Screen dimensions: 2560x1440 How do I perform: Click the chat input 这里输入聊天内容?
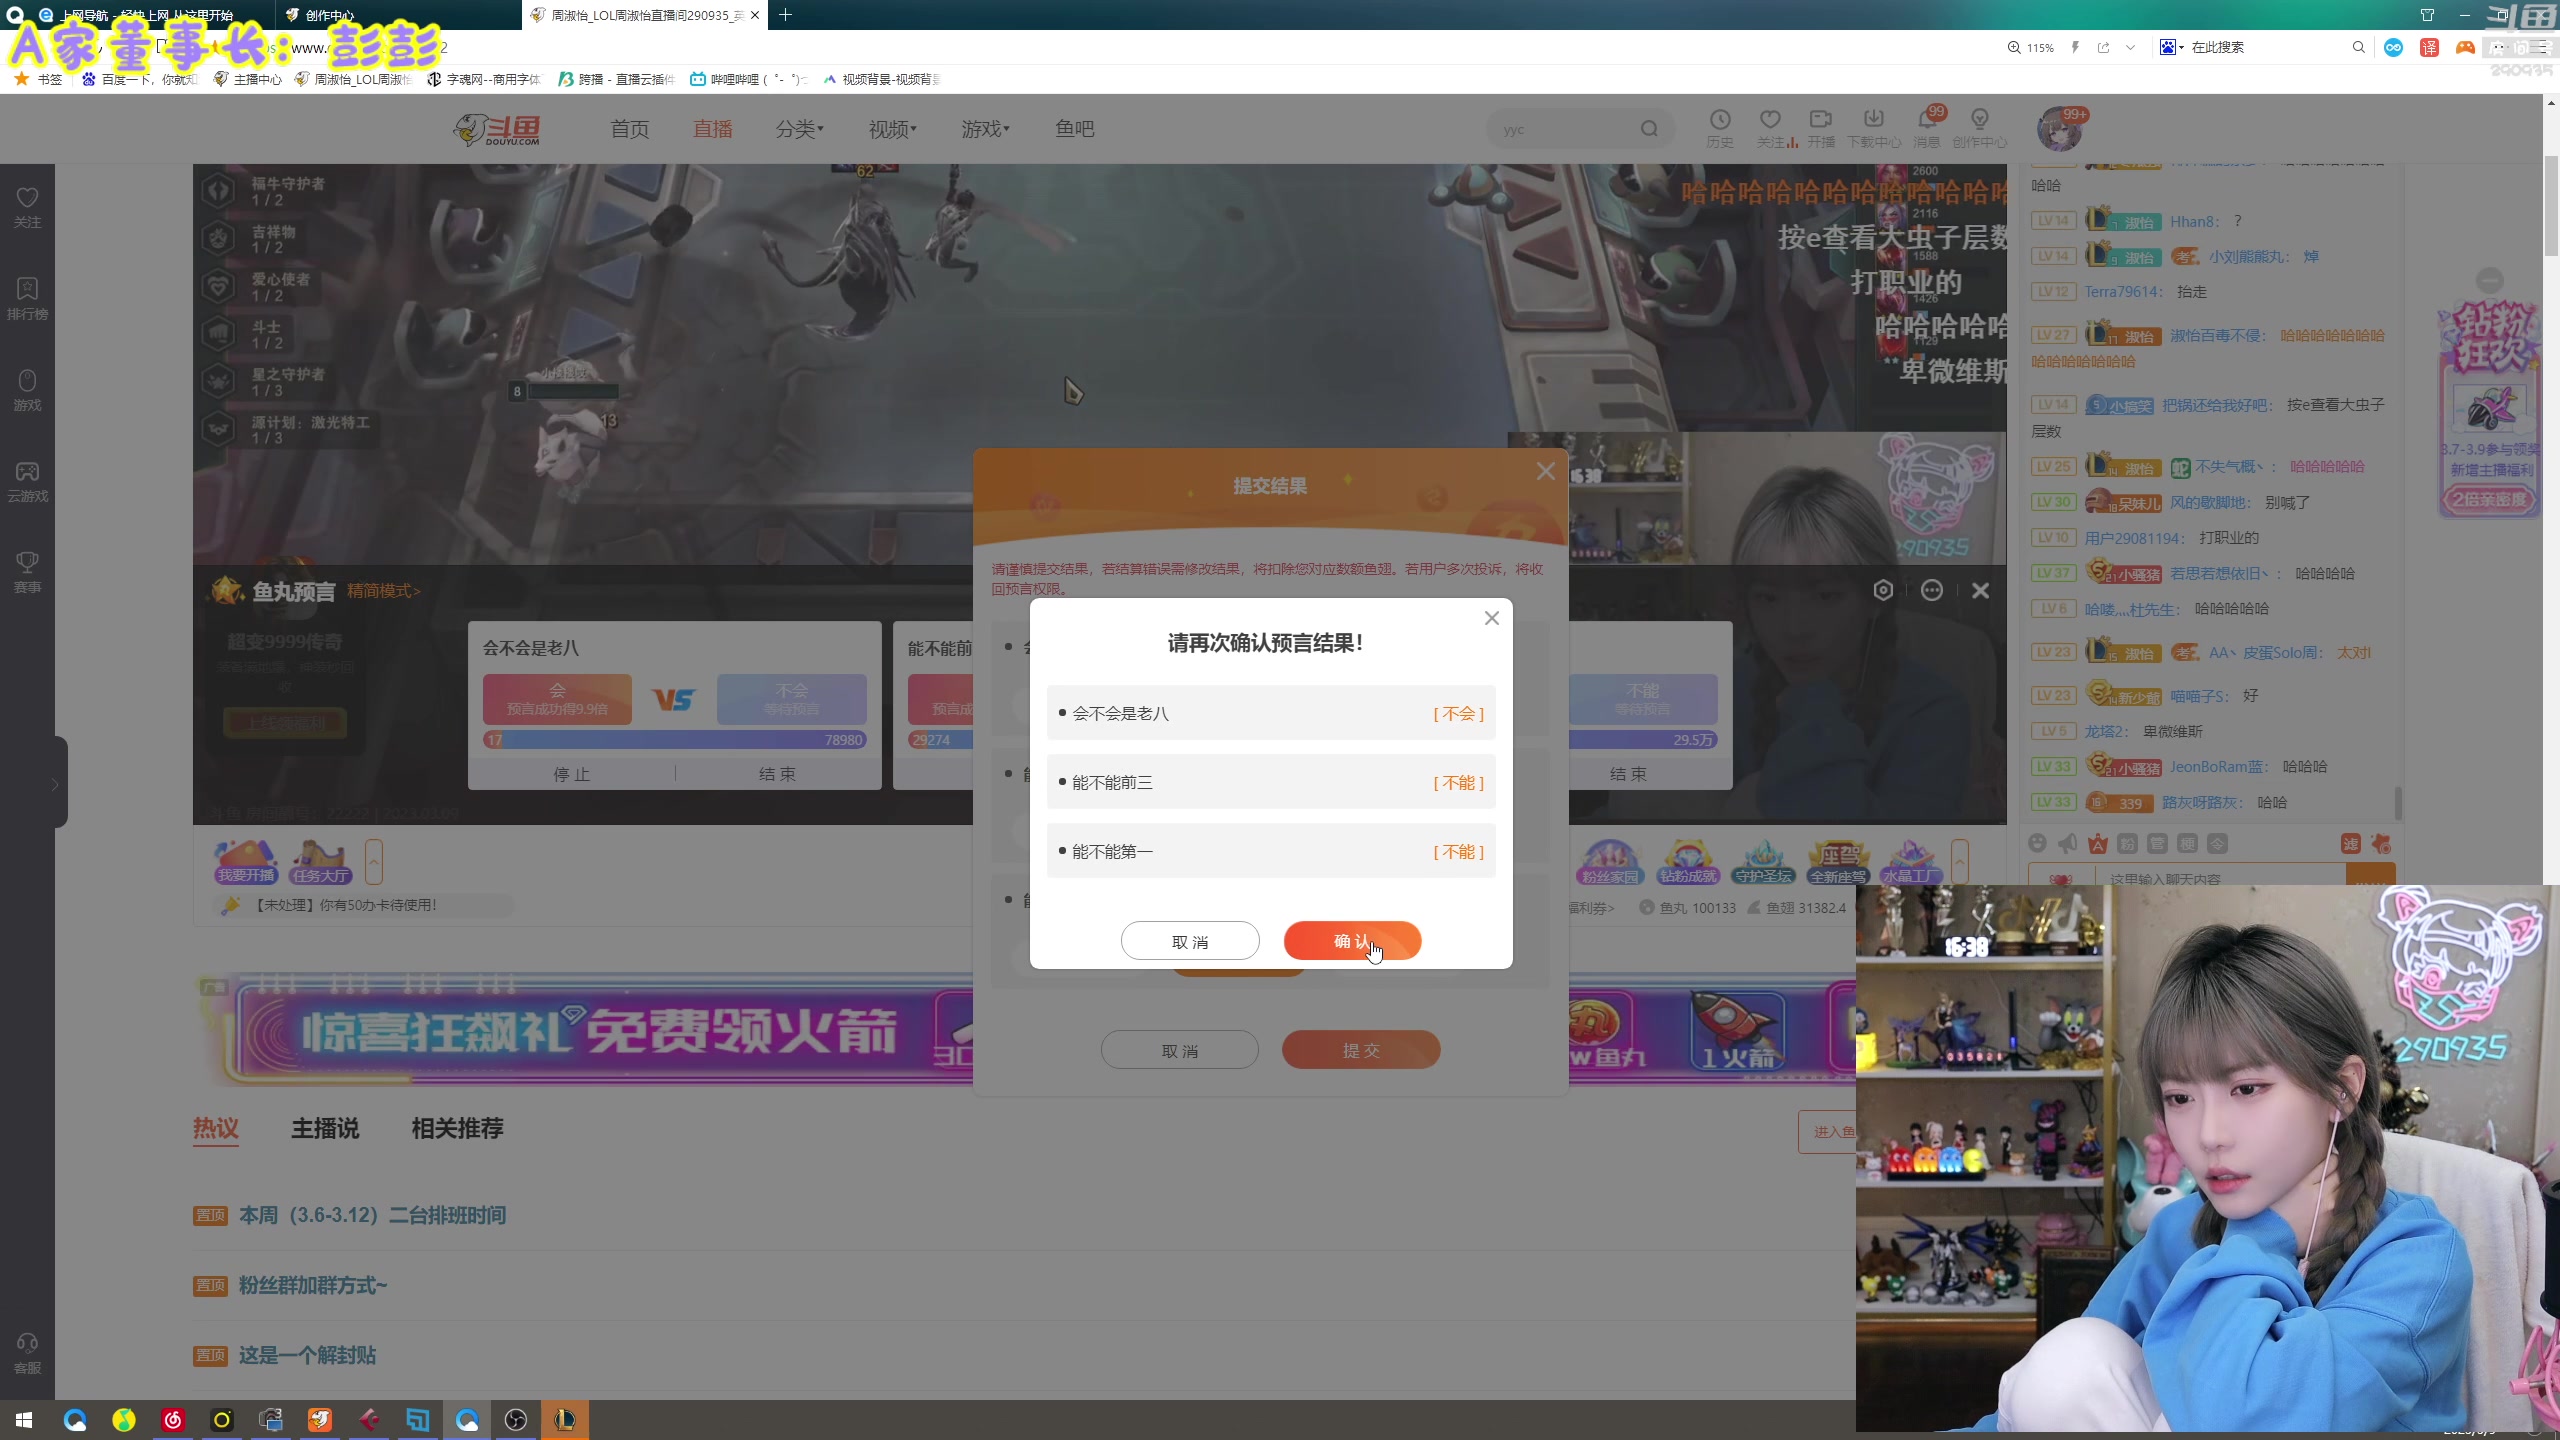tap(2220, 878)
